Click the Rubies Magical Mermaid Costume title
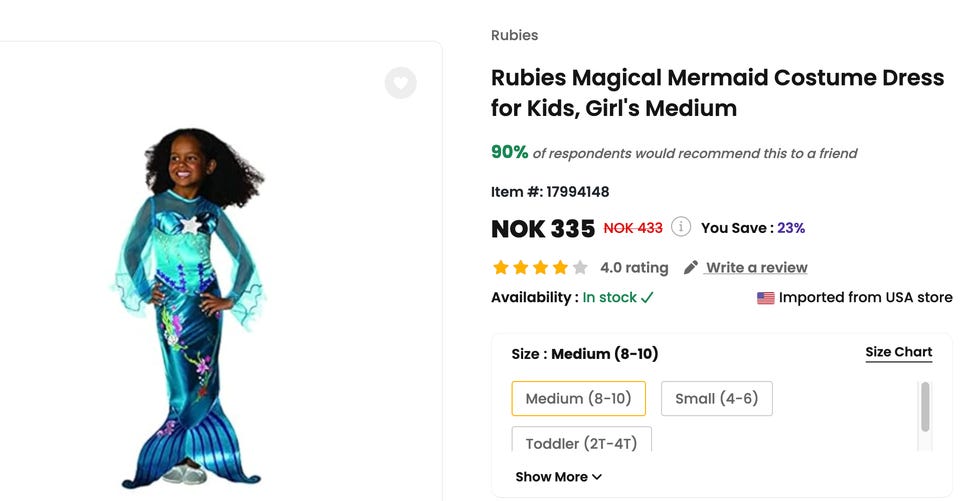 click(717, 92)
